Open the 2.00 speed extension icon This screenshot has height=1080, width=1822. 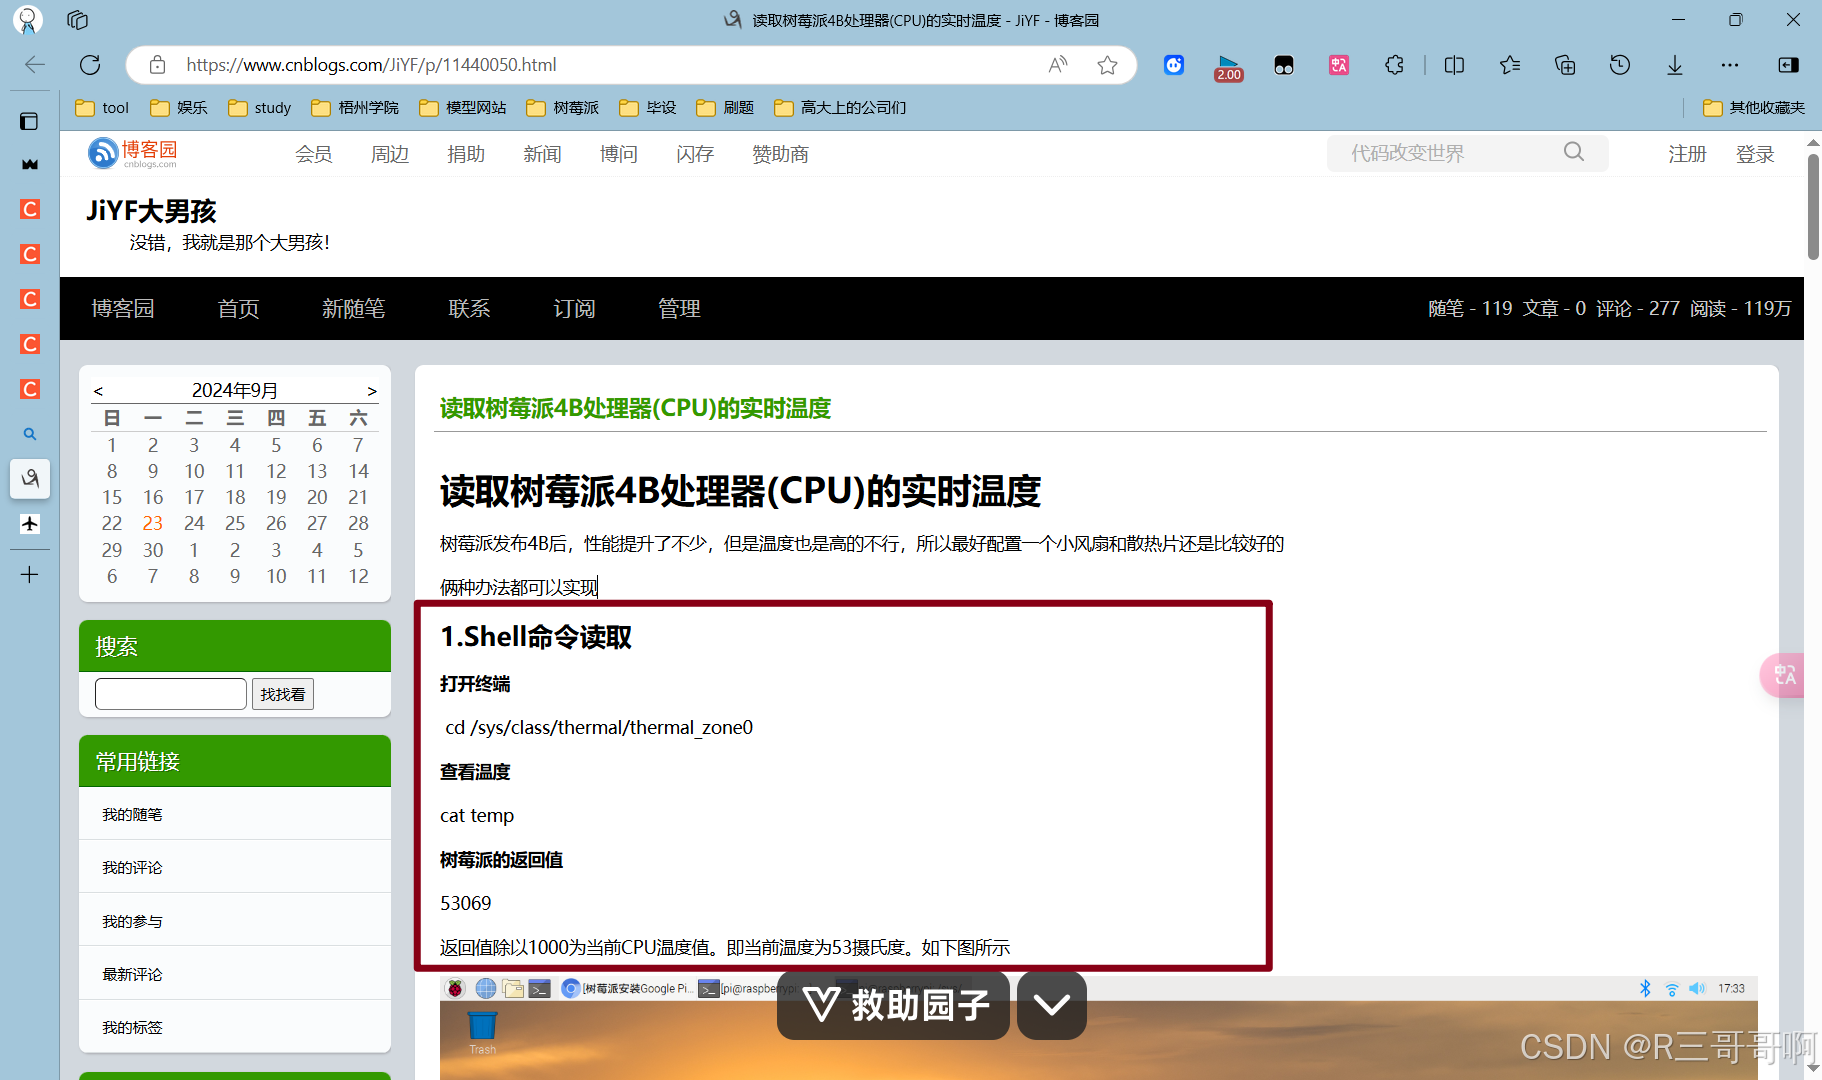[x=1229, y=67]
